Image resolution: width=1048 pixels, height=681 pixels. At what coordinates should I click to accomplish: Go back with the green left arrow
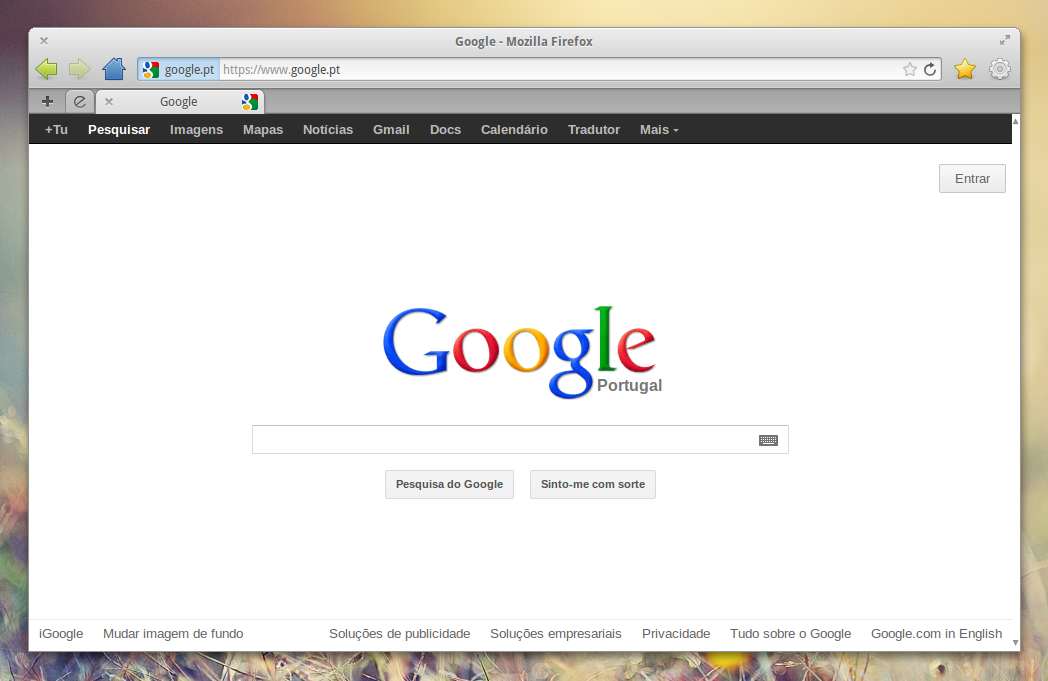(46, 69)
